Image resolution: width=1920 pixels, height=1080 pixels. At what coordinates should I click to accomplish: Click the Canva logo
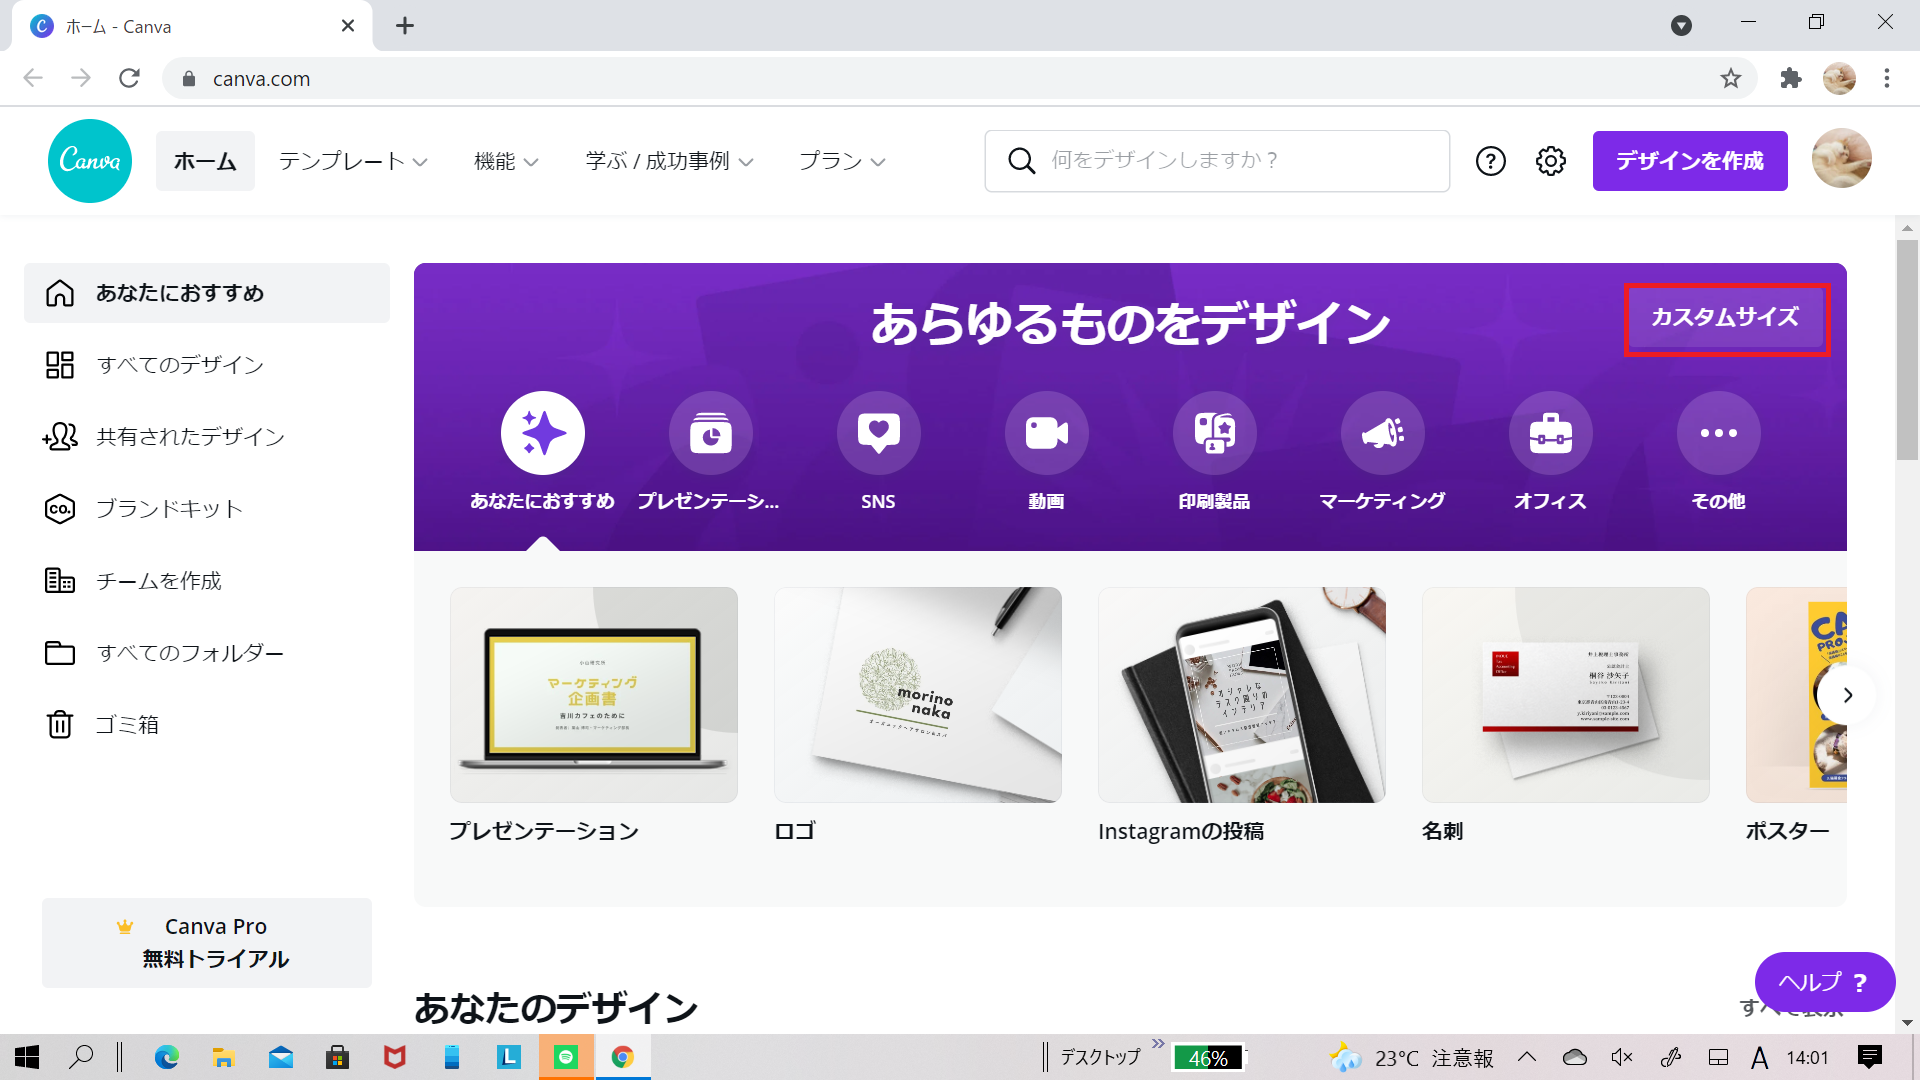(x=90, y=161)
